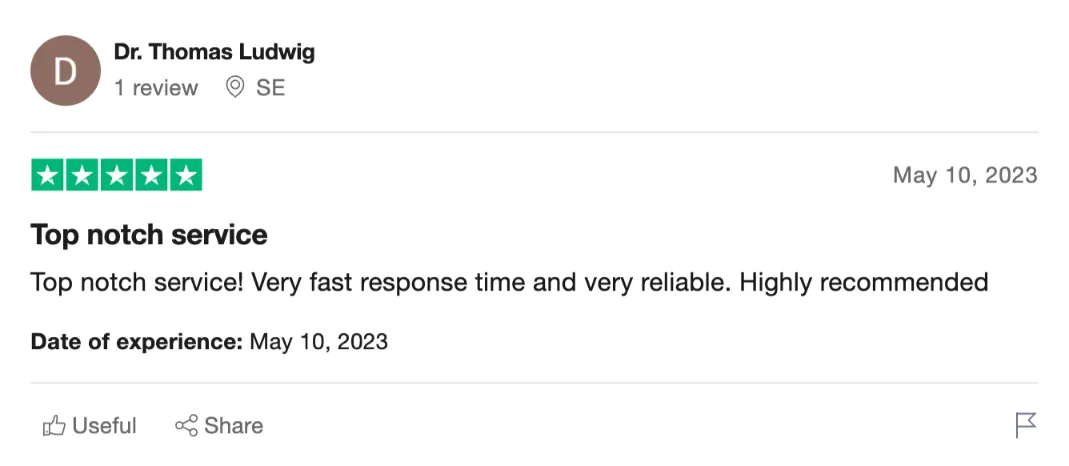Click the "1 review" count
Image resolution: width=1069 pixels, height=466 pixels.
156,88
